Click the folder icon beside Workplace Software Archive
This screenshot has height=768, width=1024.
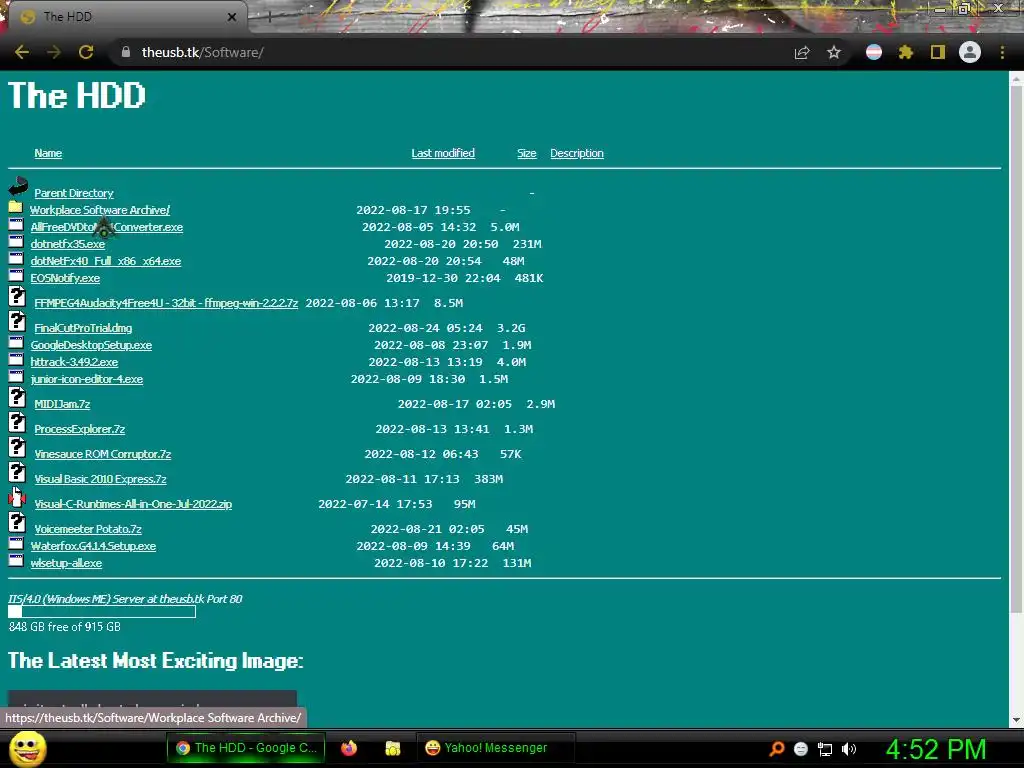click(x=16, y=208)
